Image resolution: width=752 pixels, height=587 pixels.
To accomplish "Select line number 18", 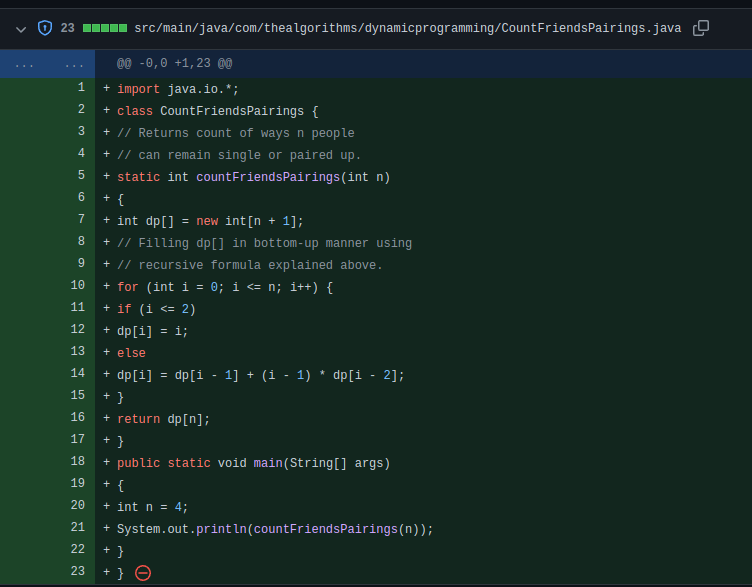I will pos(78,461).
